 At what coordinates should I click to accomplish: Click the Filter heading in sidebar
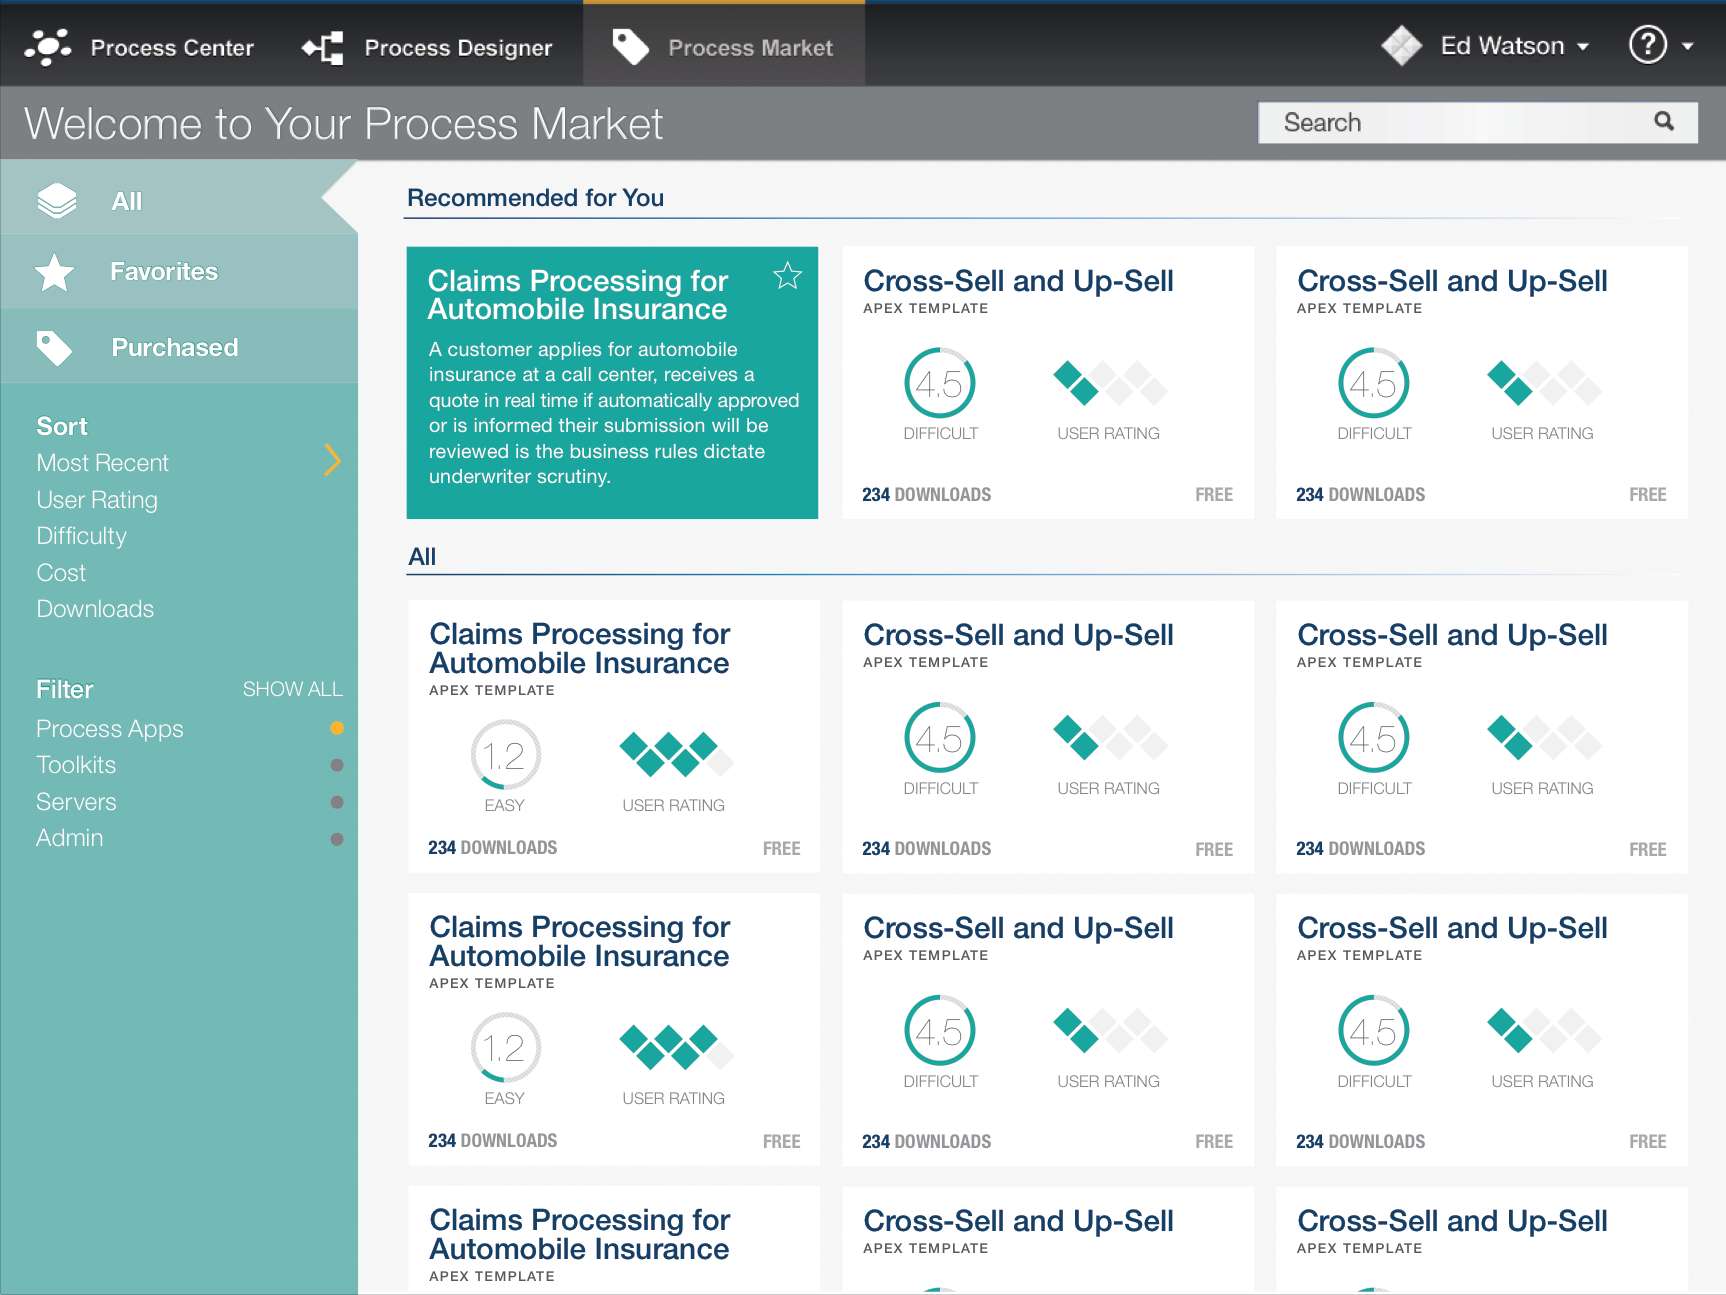point(64,689)
